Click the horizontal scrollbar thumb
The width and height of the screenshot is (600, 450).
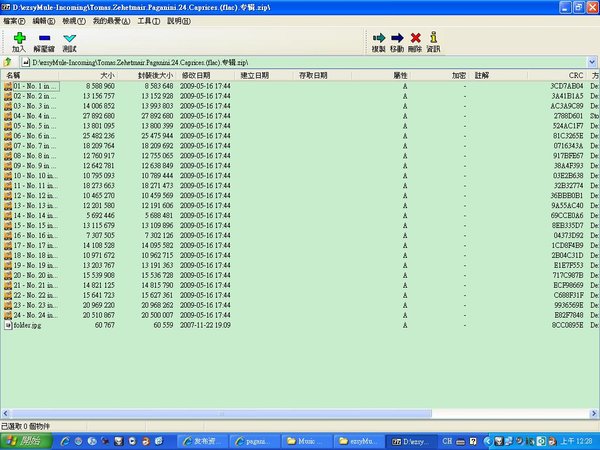(221, 413)
